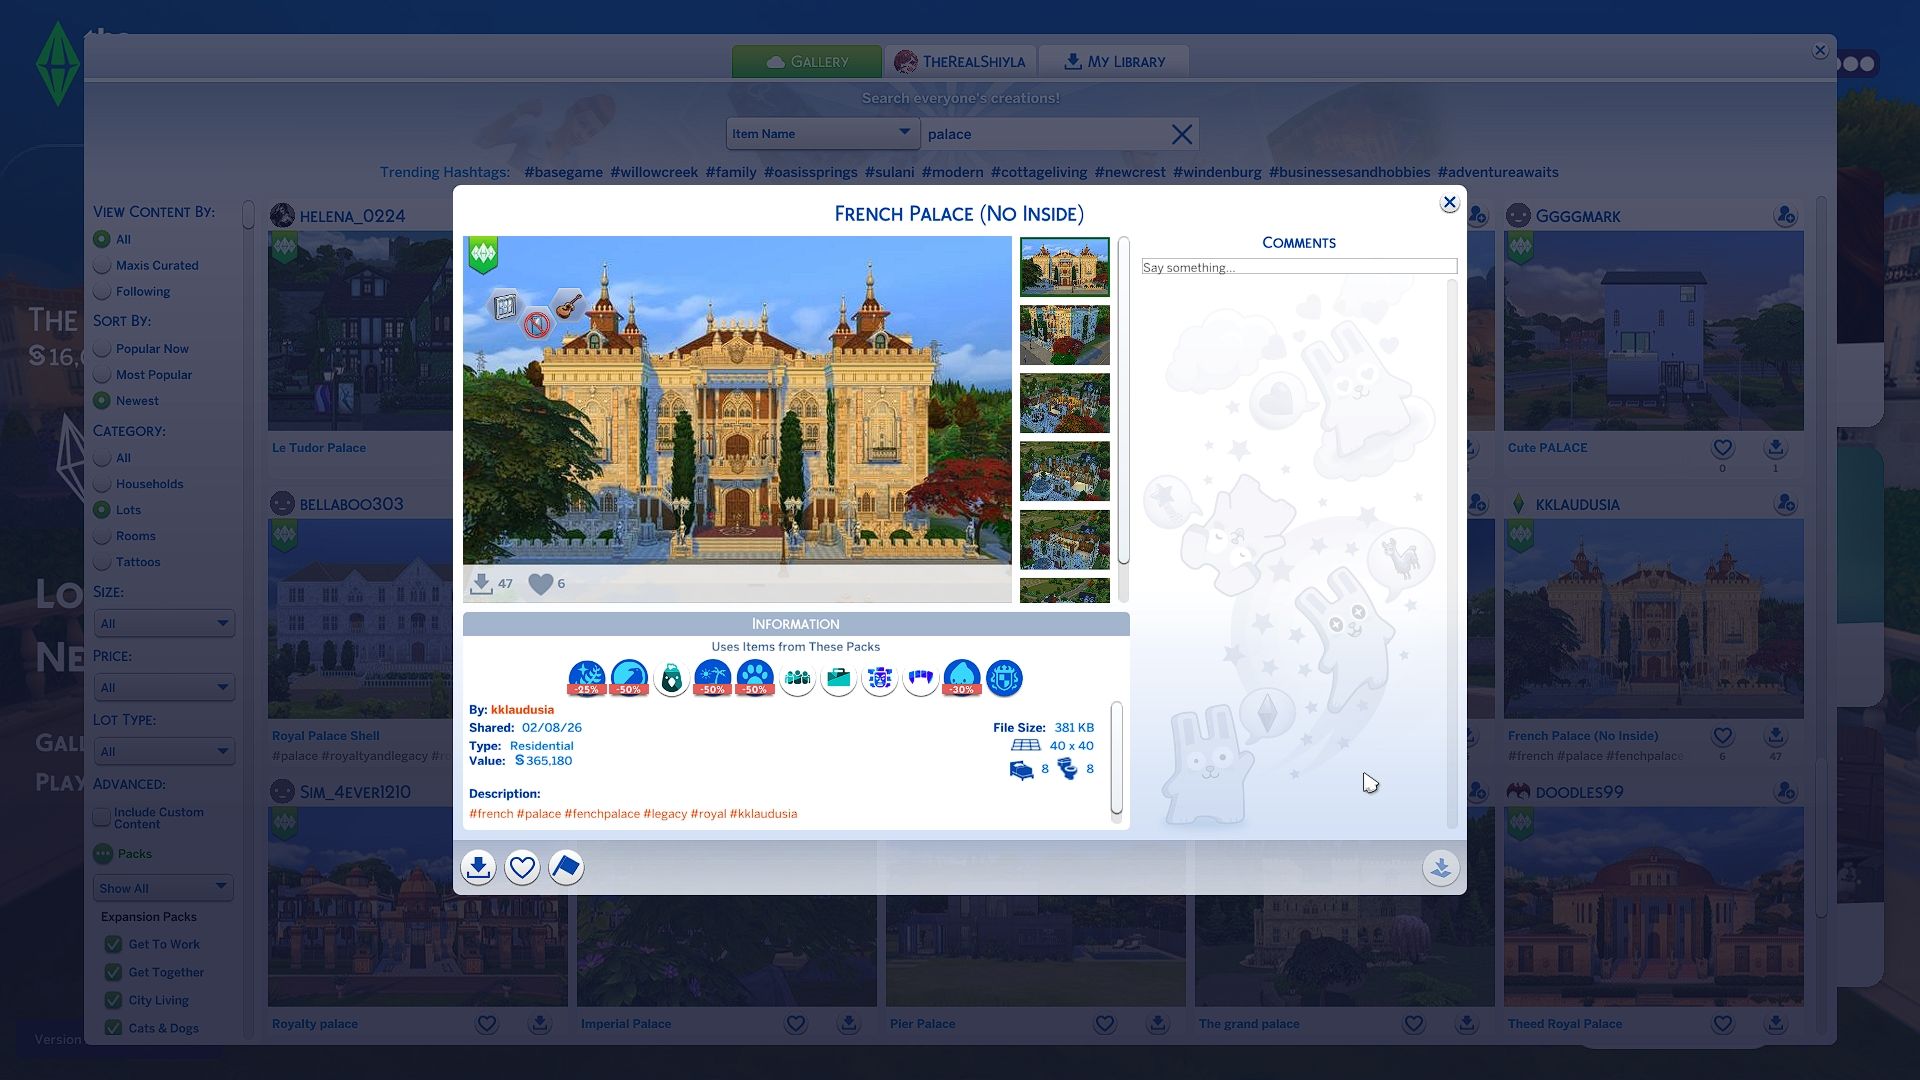Open the Item Name search dropdown

[821, 134]
